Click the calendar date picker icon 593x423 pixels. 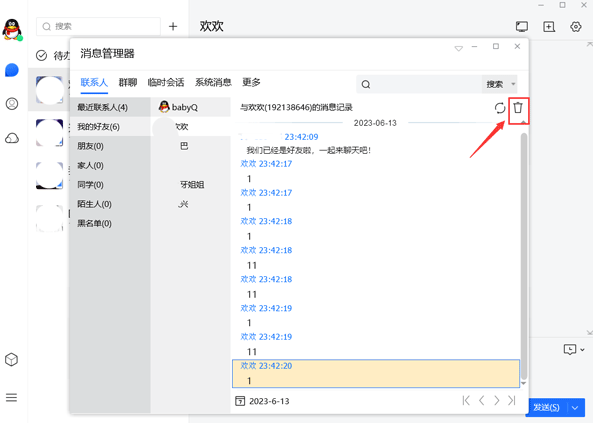[240, 401]
